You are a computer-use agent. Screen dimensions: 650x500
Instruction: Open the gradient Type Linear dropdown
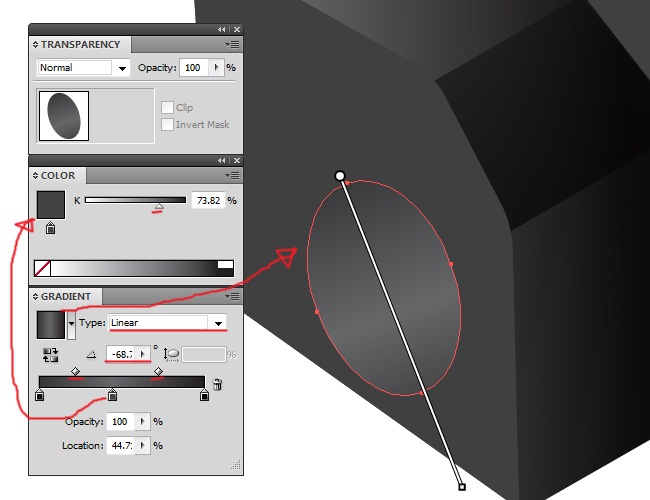coord(218,323)
